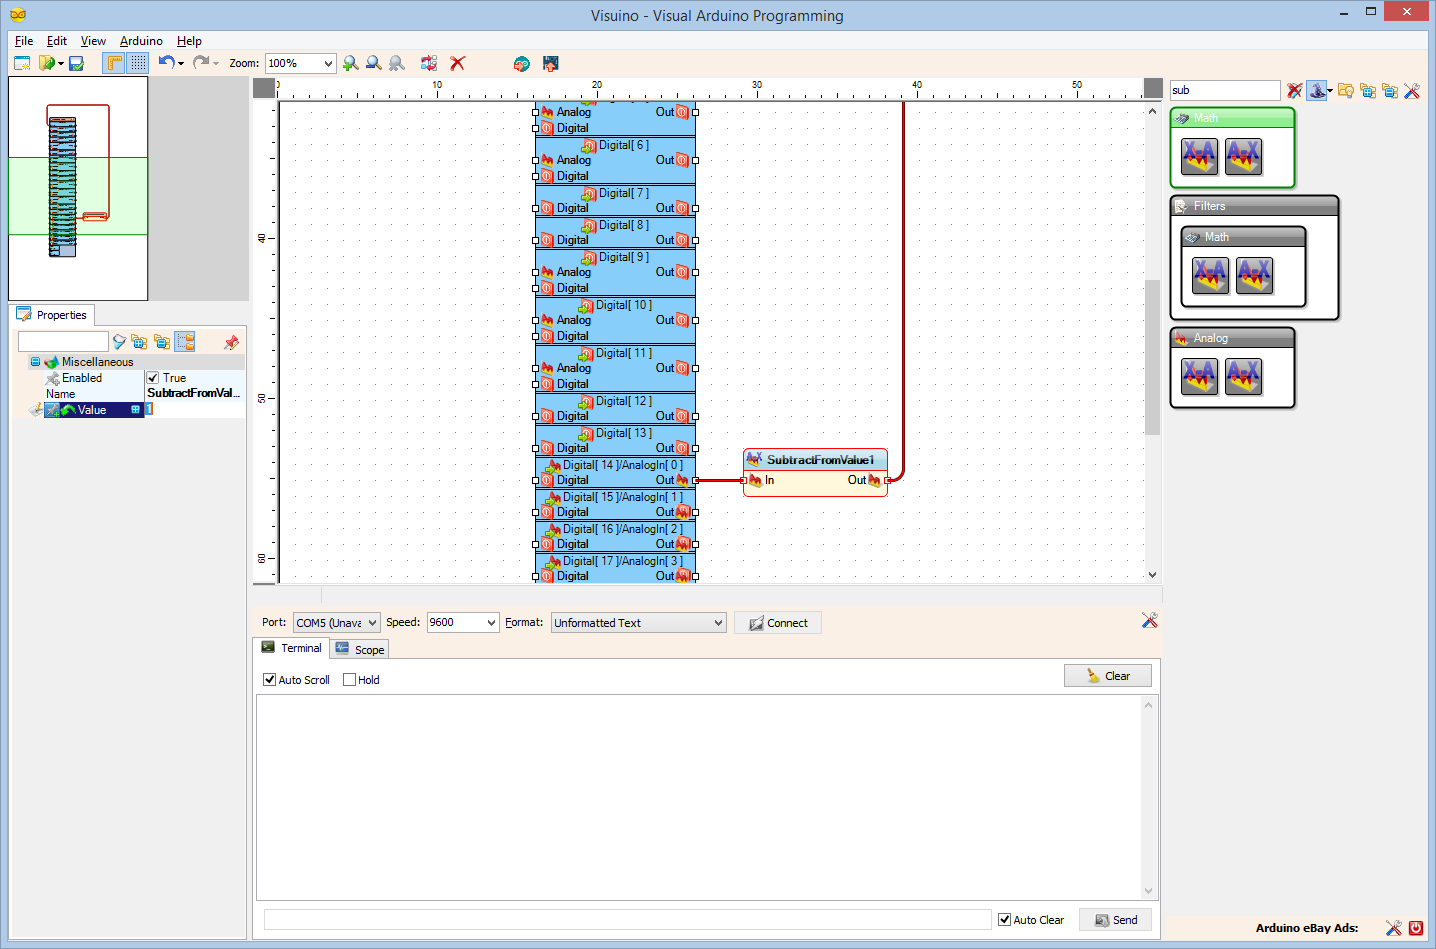
Task: Select the ruler toggle icon on the toolbar
Action: pos(115,63)
